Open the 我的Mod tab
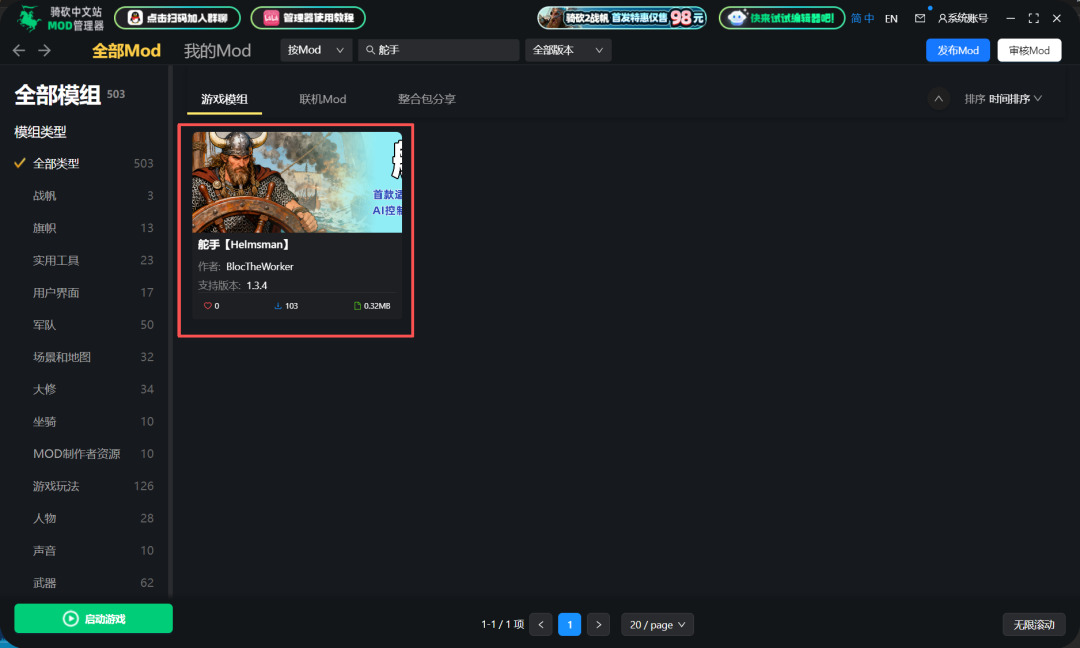 coord(217,50)
